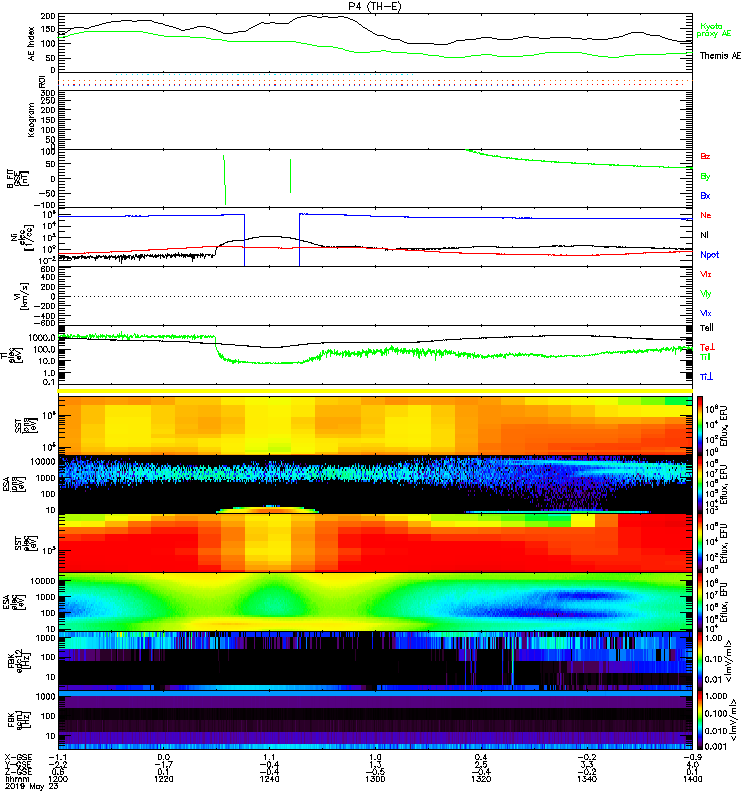Click the SST ions Eflux color bar
Image resolution: width=750 pixels, height=800 pixels.
pos(699,426)
